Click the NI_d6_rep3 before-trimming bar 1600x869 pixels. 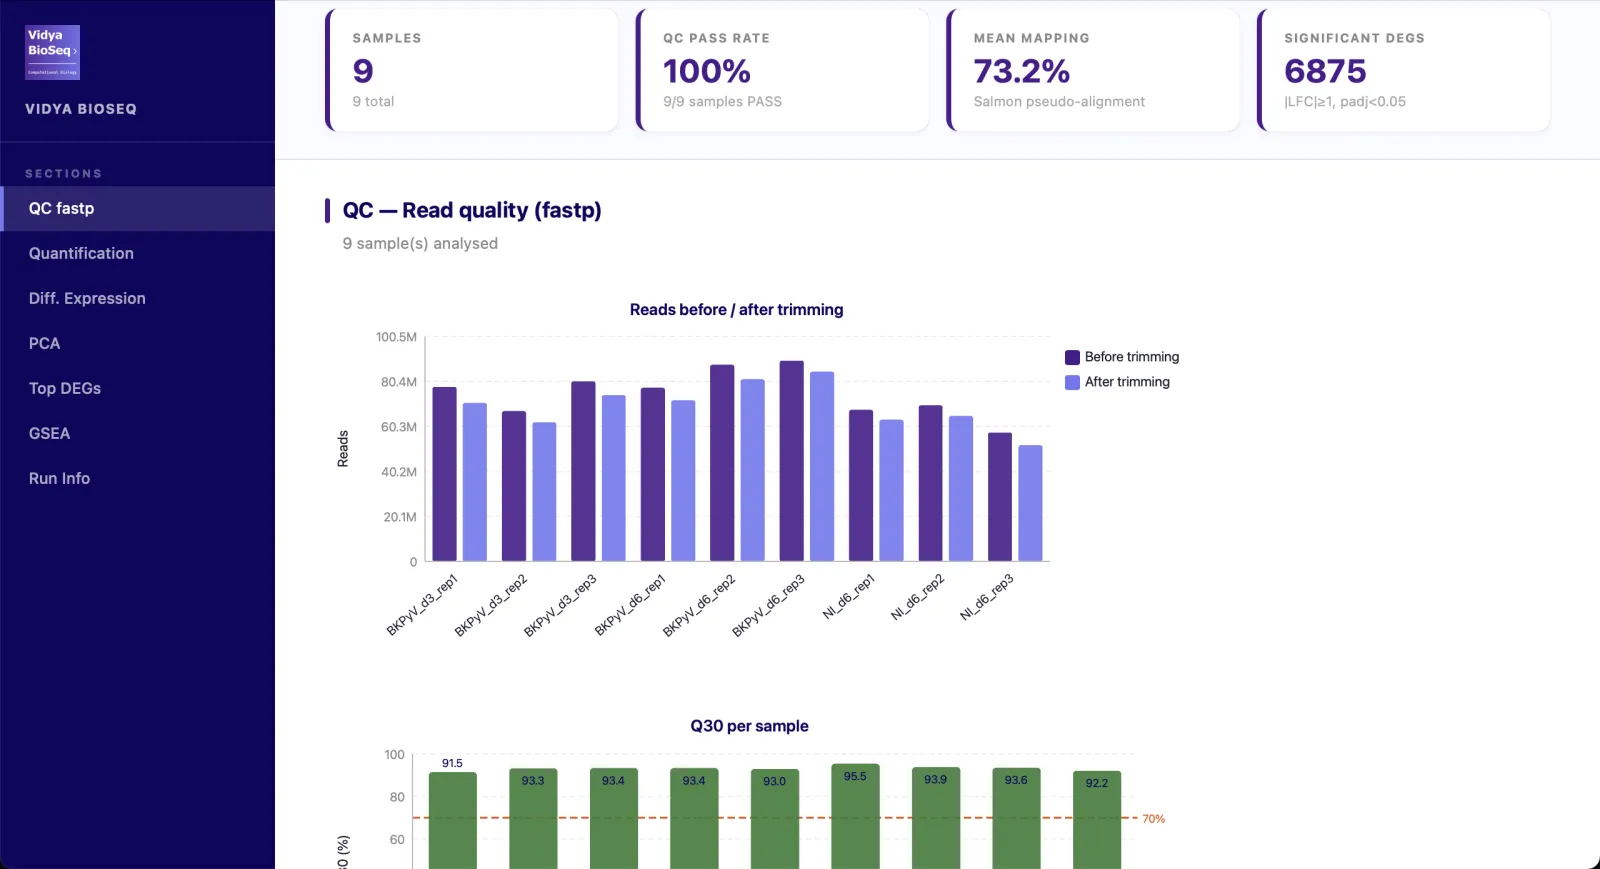1000,497
